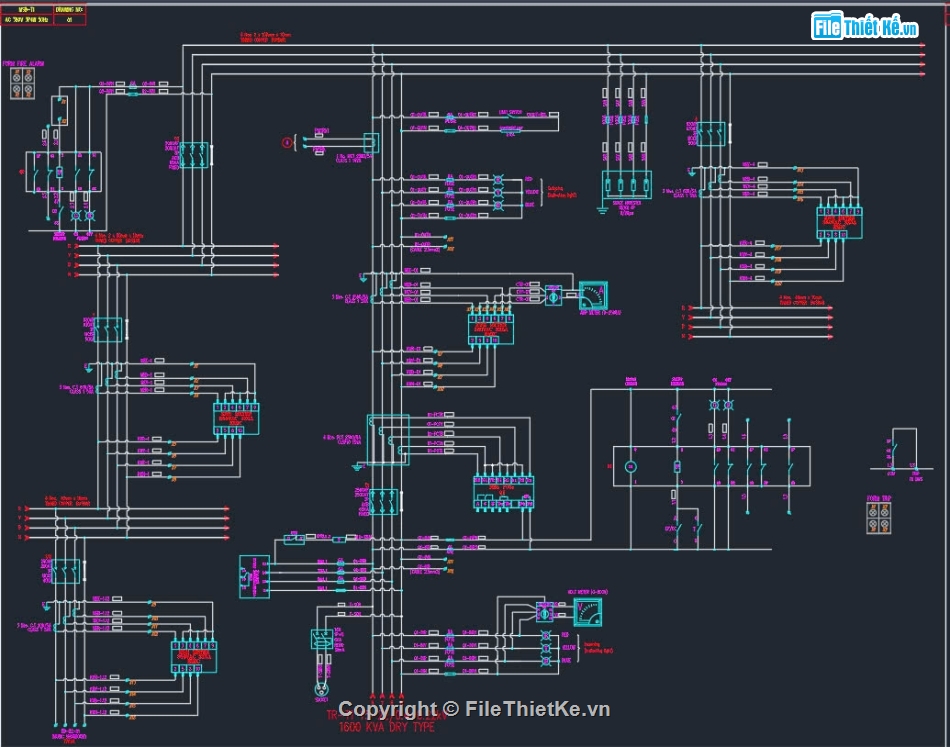Select the earth ground symbol below surge arrester
Screen dimensions: 950x747
click(602, 211)
